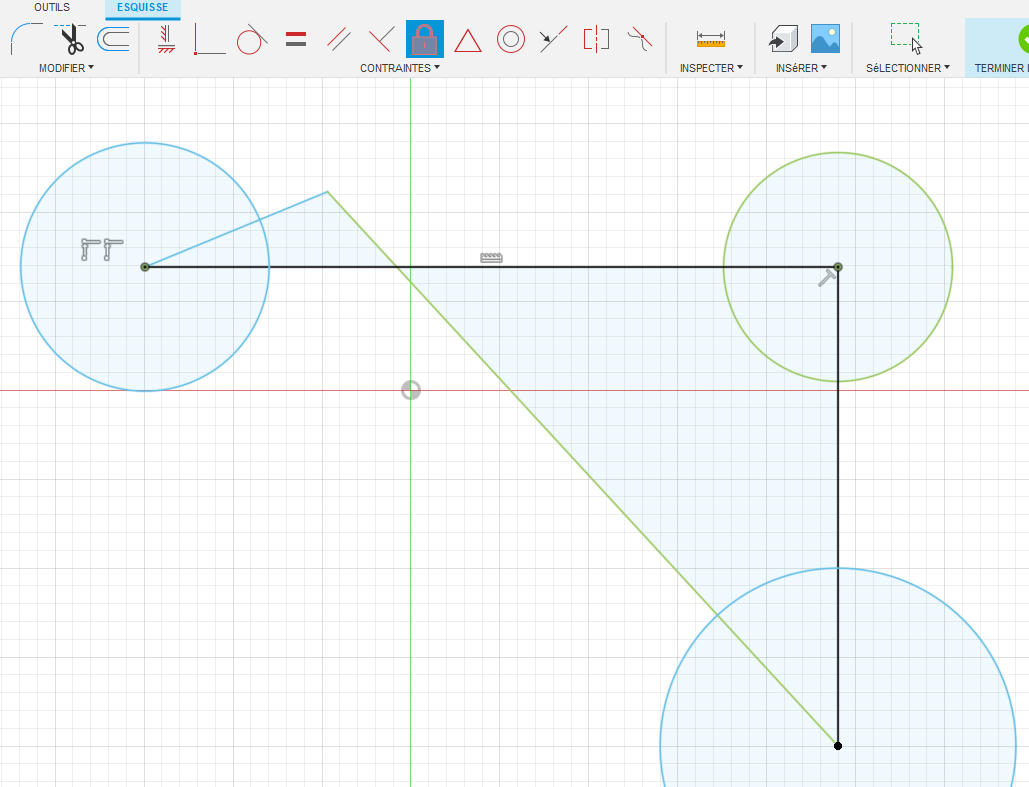Screen dimensions: 1029x787
Task: Open the Measure ruler tool
Action: click(711, 39)
